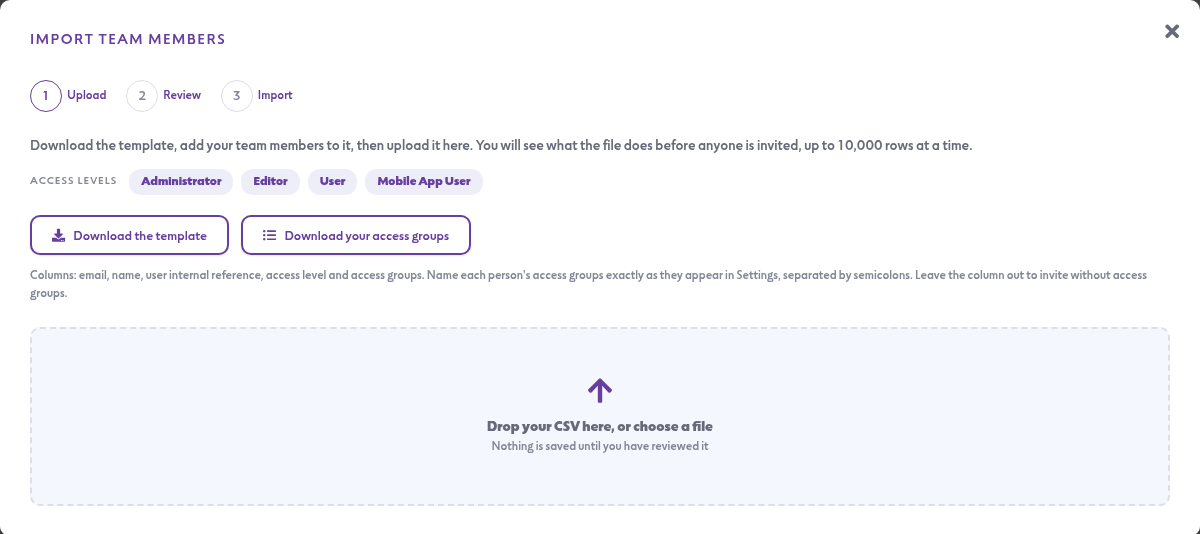Download your access groups

356,236
